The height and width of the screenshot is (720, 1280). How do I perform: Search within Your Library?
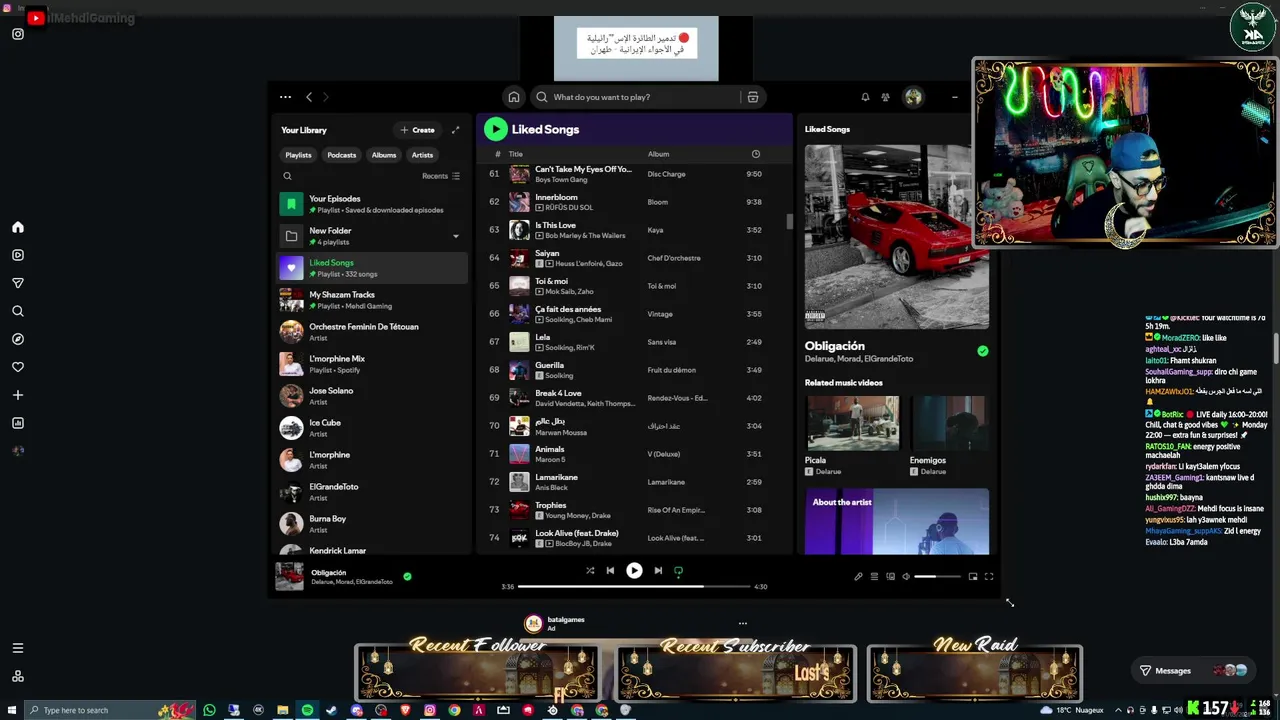coord(287,176)
